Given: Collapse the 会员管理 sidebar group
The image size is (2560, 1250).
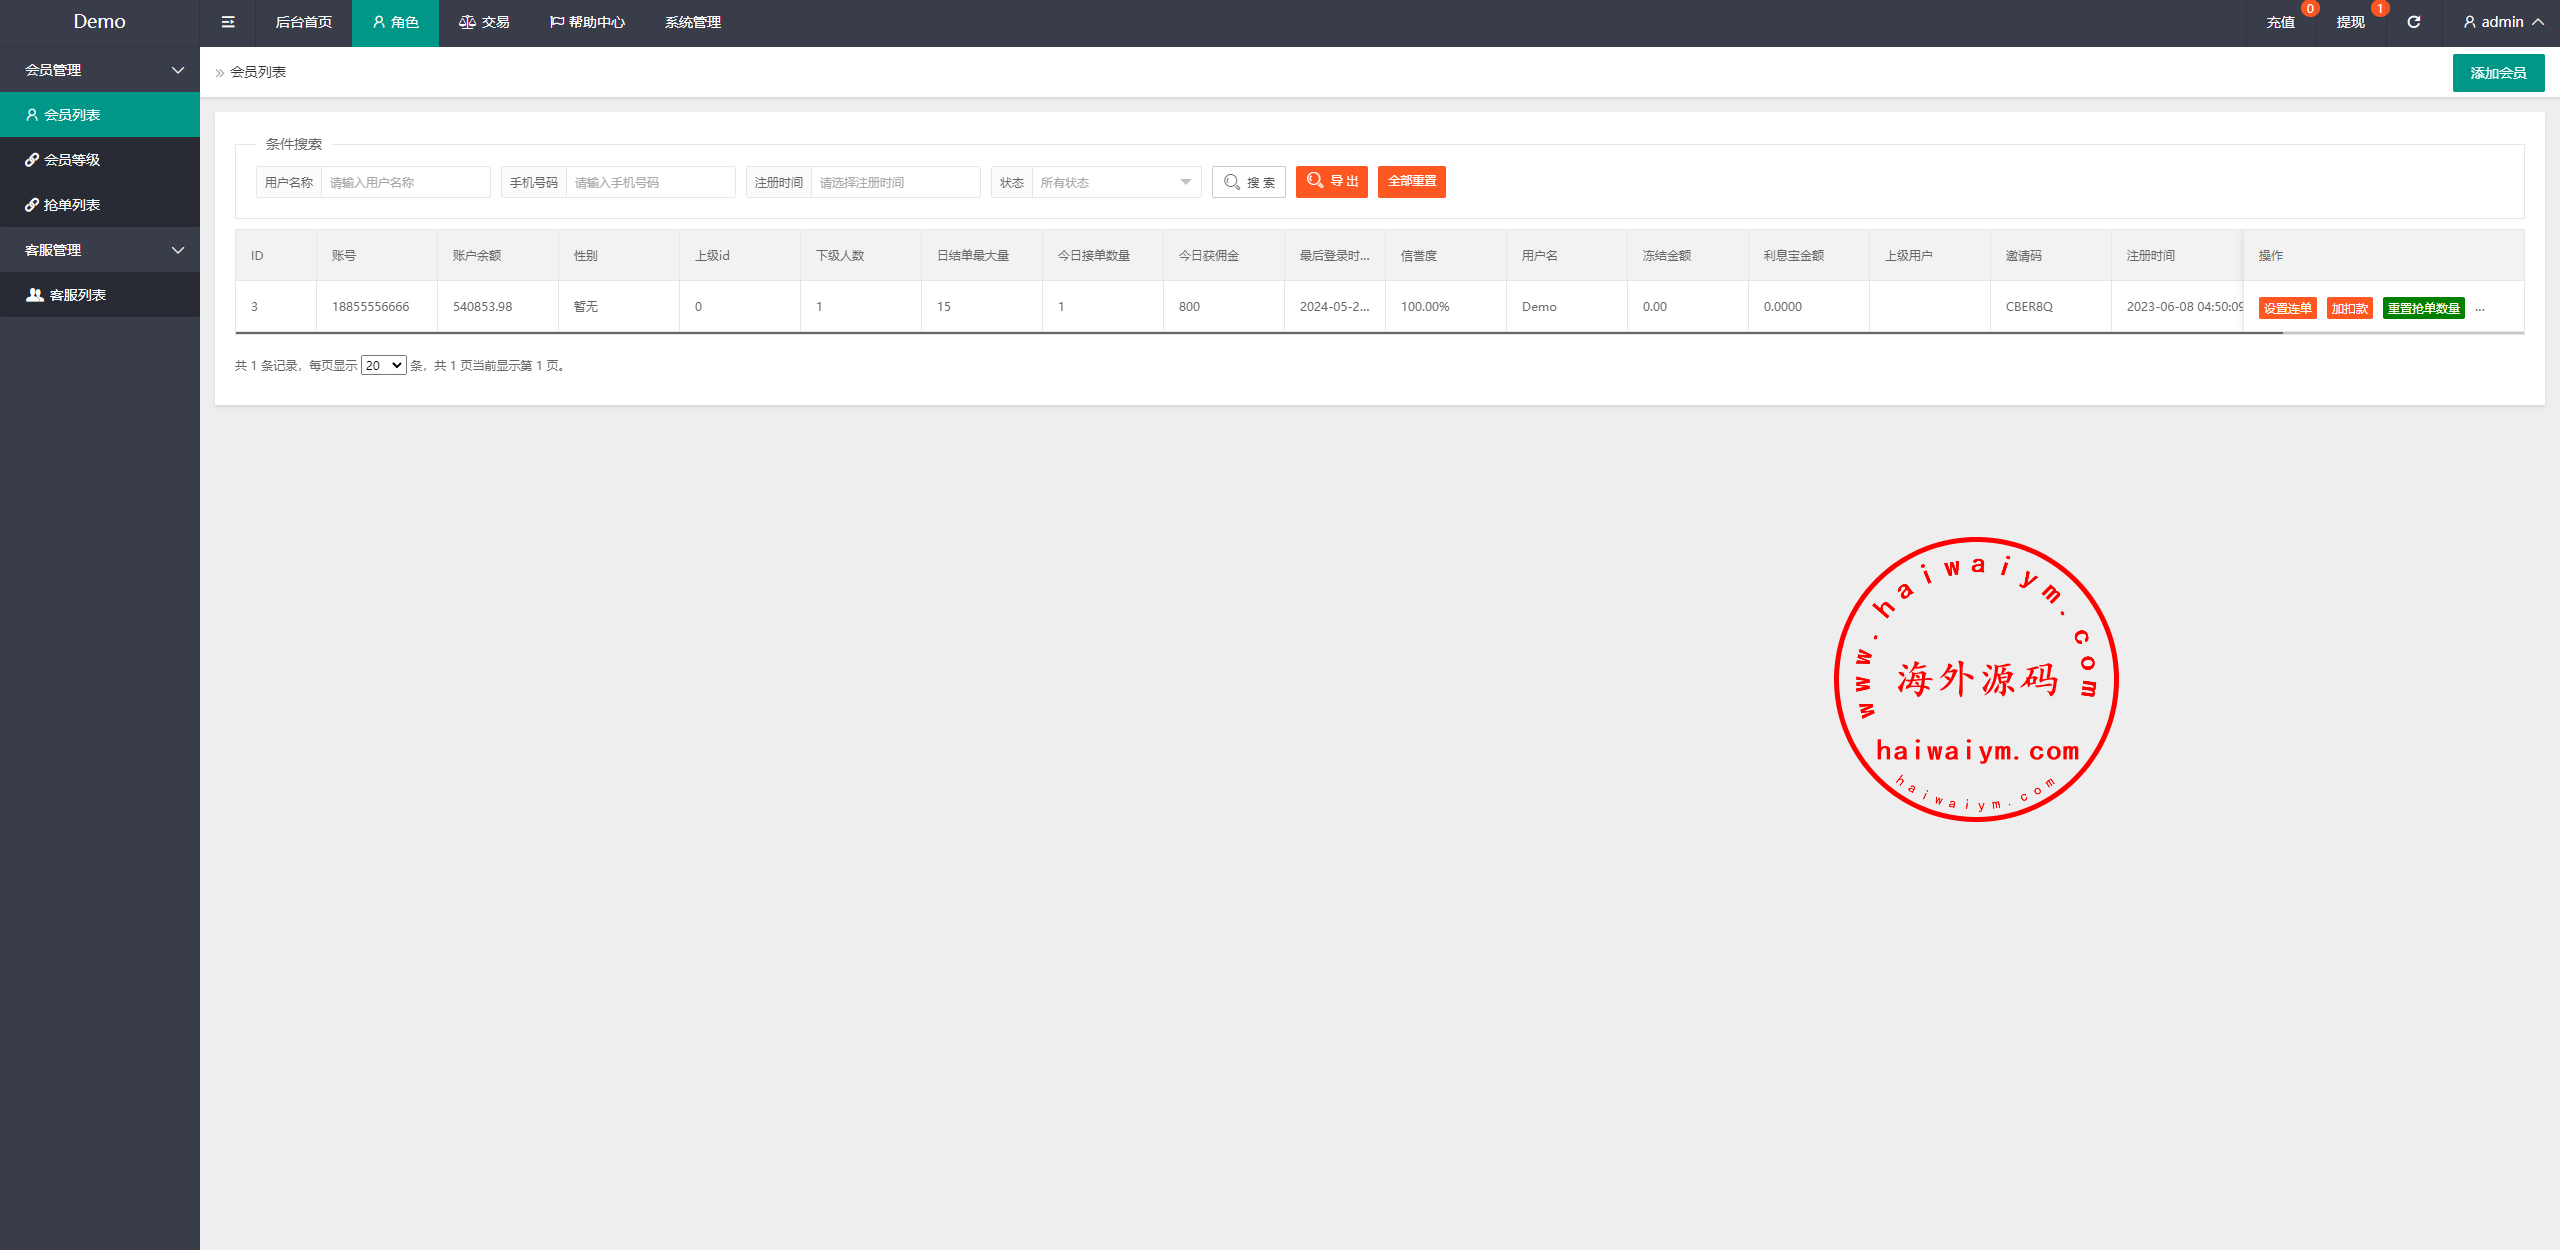Looking at the screenshot, I should coord(100,70).
